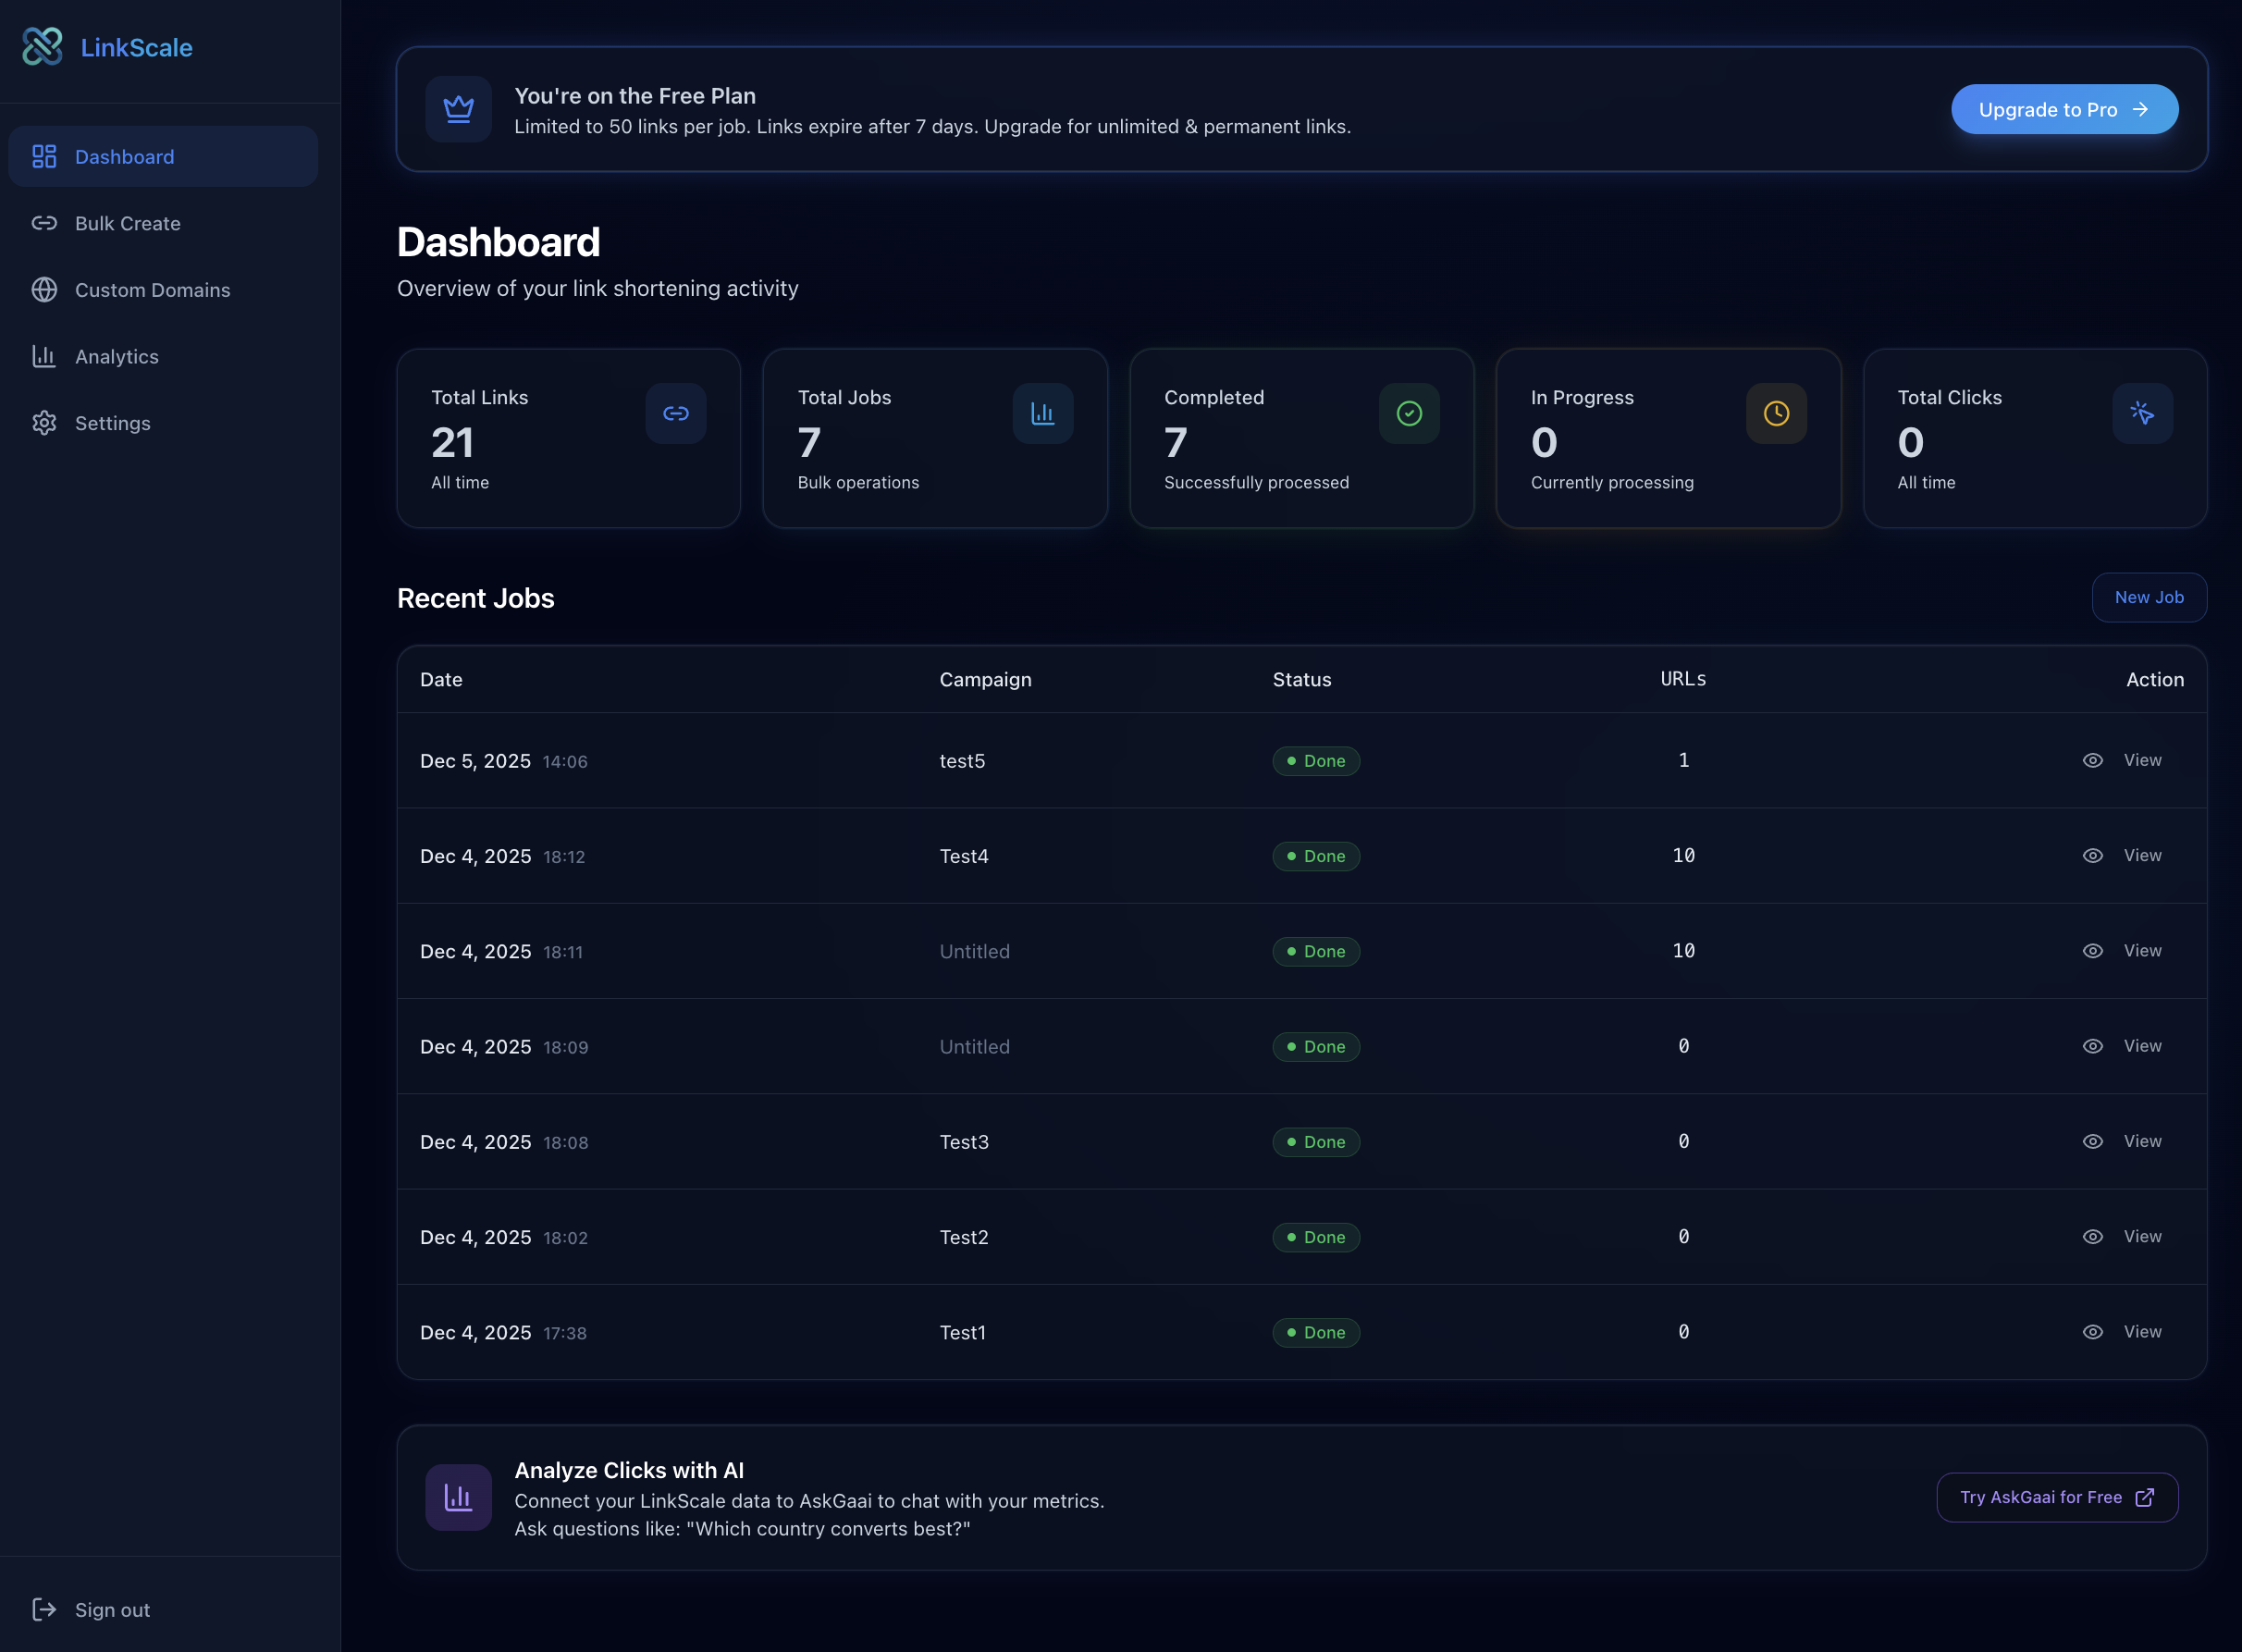The width and height of the screenshot is (2242, 1652).
Task: Click the cursor icon on Total Clicks card
Action: pos(2142,413)
